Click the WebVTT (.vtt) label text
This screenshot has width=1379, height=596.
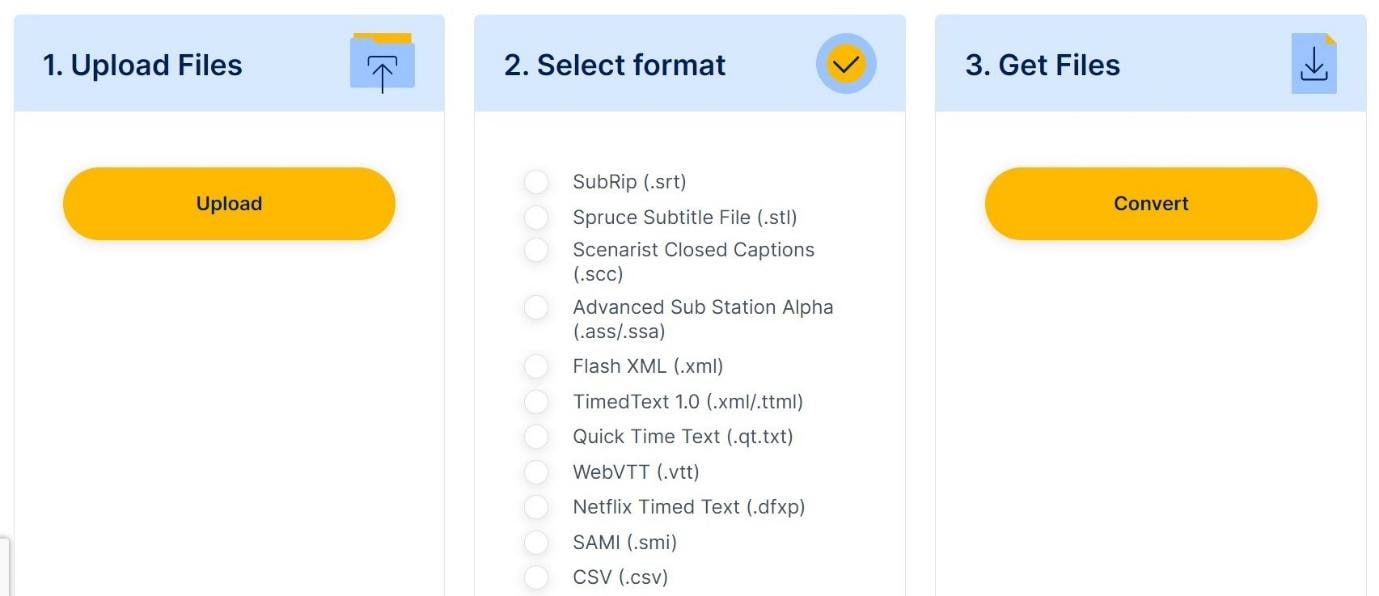tap(636, 472)
